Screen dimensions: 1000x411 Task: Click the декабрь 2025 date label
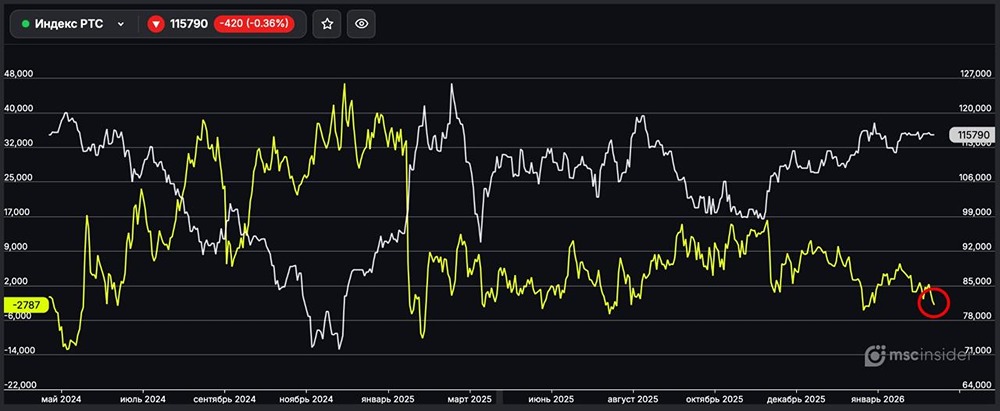click(x=797, y=398)
